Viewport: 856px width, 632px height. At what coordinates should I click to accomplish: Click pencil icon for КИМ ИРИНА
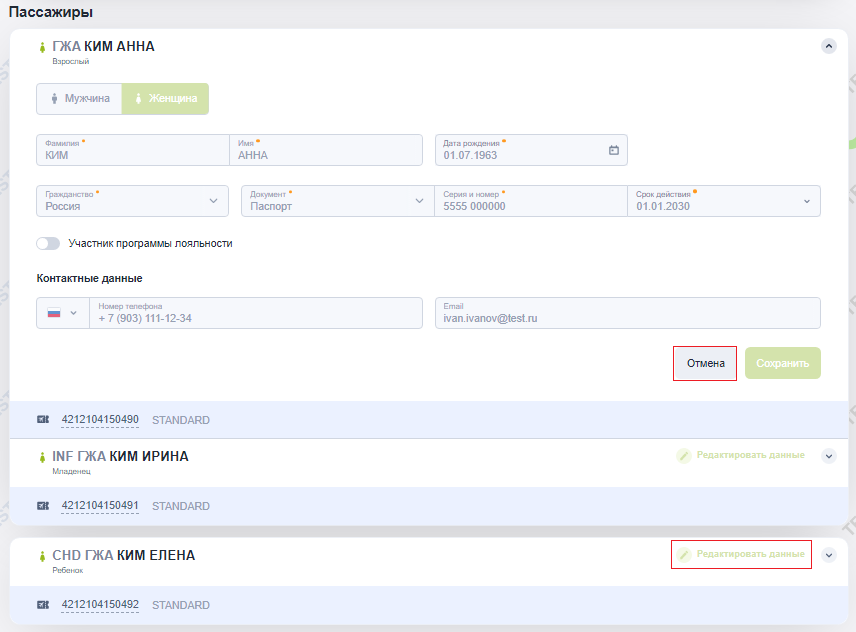[683, 456]
